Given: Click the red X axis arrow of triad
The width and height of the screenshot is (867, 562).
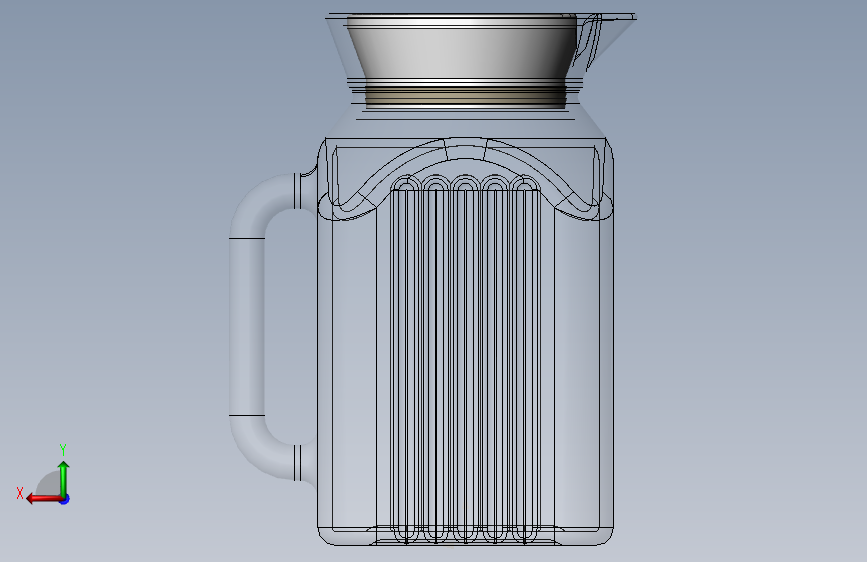Looking at the screenshot, I should tap(44, 499).
